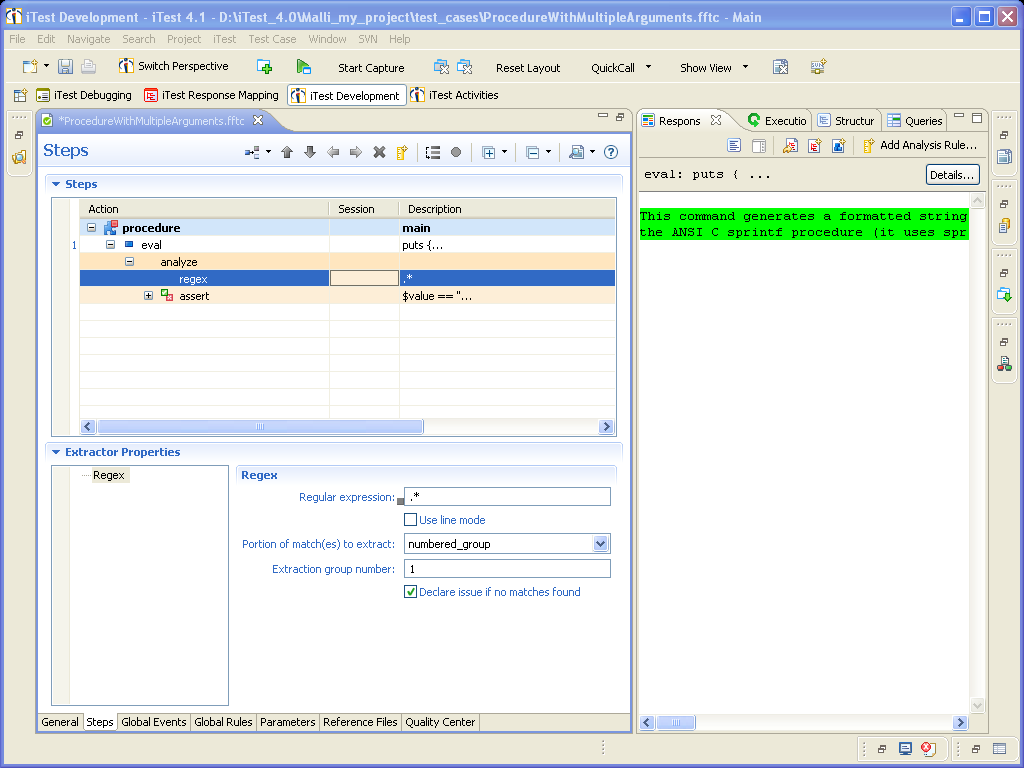Move the regex step down with the arrow icon
1024x768 pixels.
(310, 153)
